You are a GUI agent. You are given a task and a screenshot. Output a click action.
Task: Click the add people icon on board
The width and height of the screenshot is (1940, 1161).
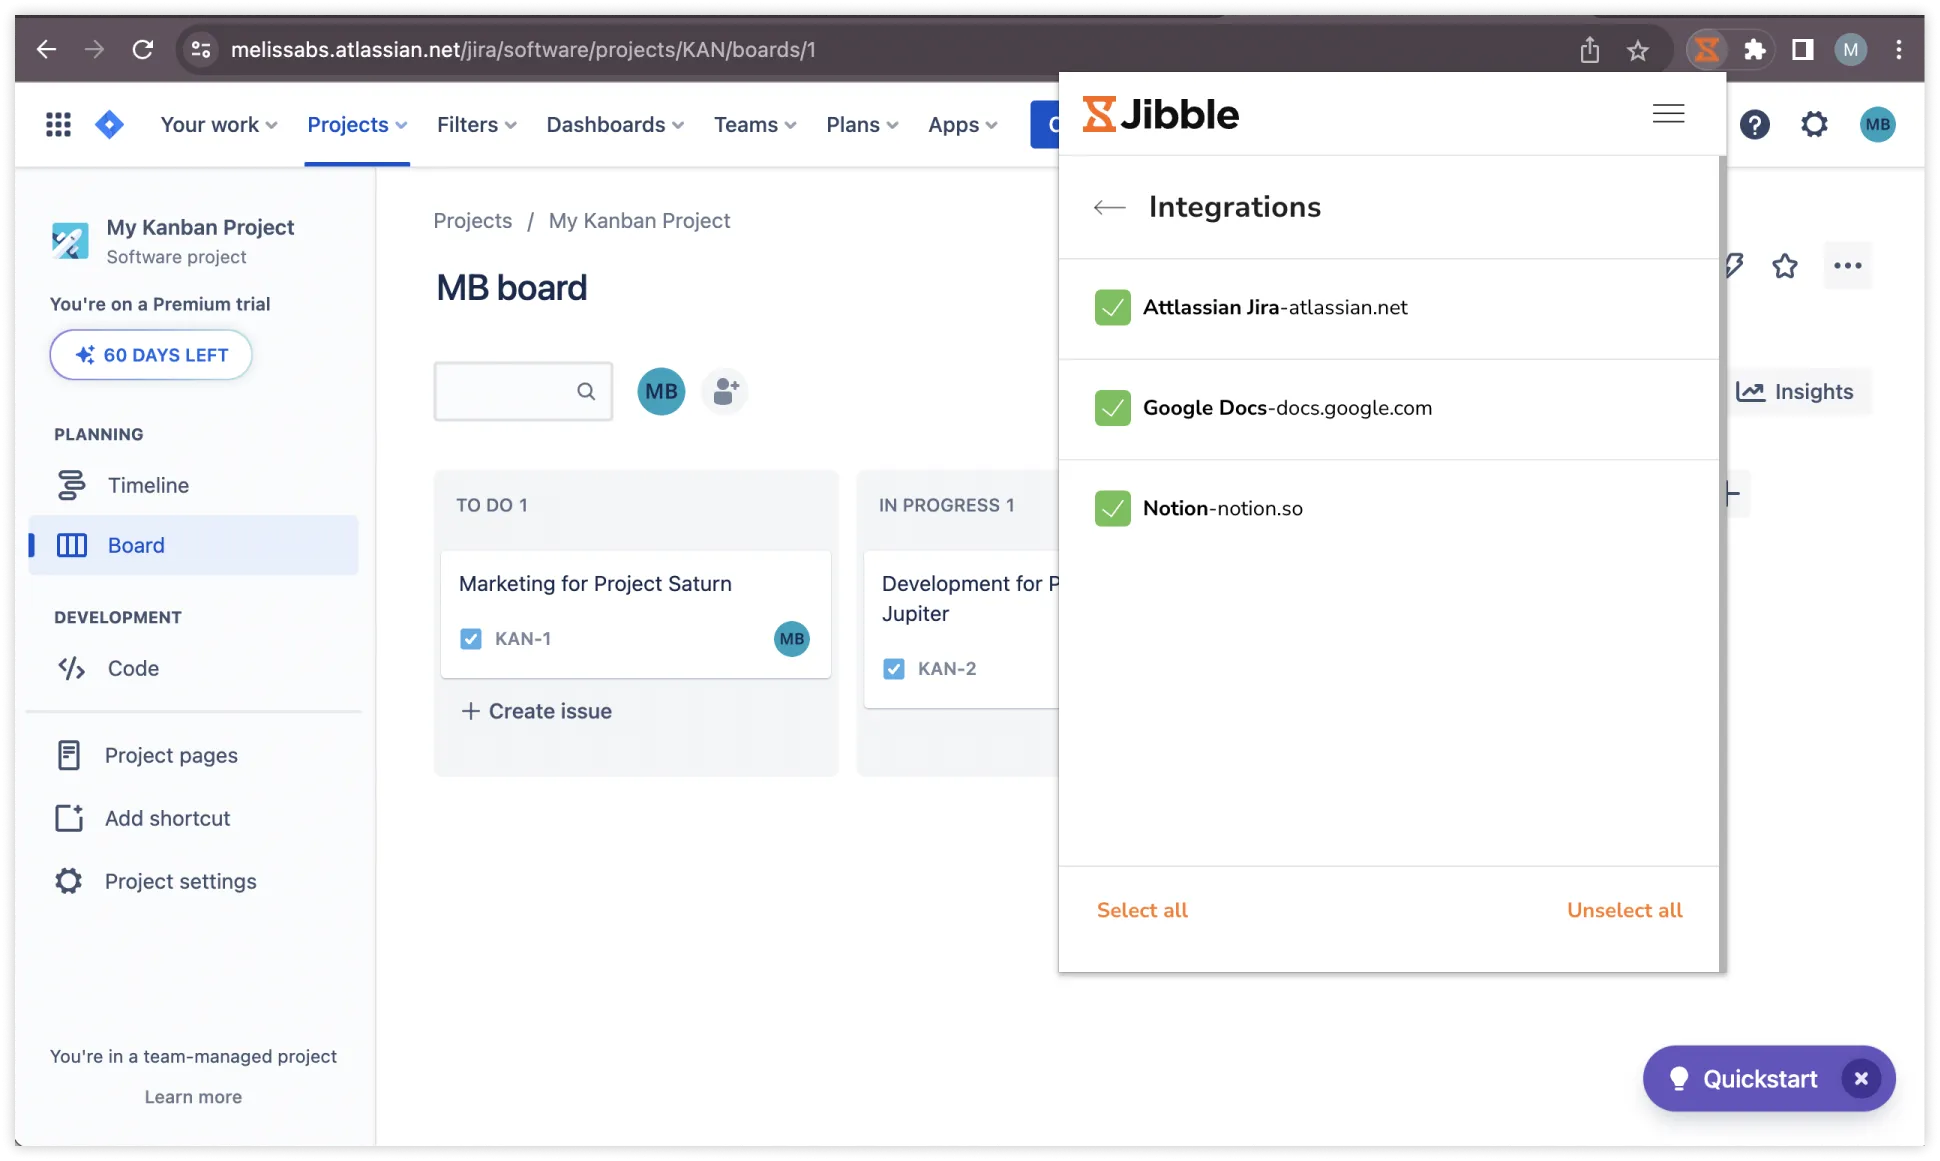coord(725,391)
